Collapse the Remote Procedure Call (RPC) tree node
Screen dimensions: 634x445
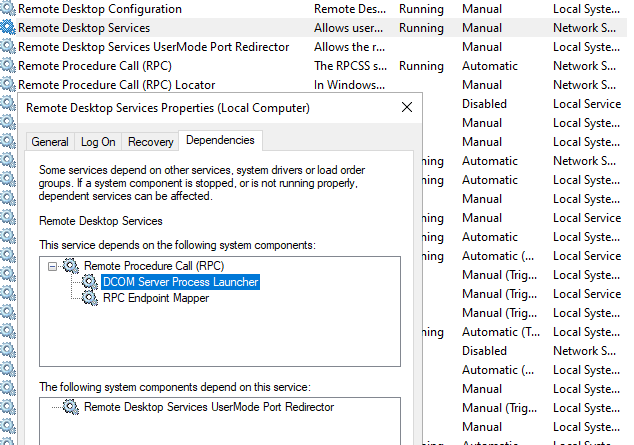point(52,266)
